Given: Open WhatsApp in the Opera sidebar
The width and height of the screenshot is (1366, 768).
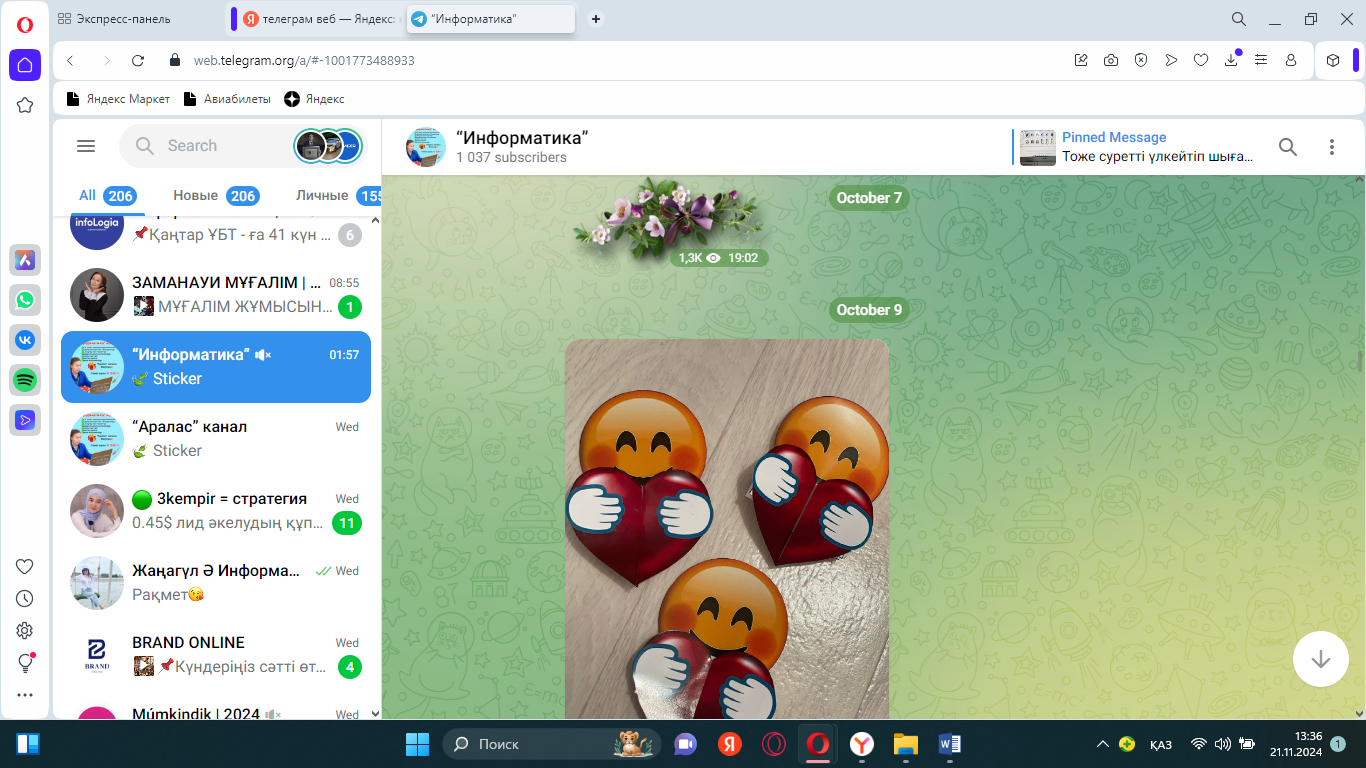Looking at the screenshot, I should [x=25, y=300].
